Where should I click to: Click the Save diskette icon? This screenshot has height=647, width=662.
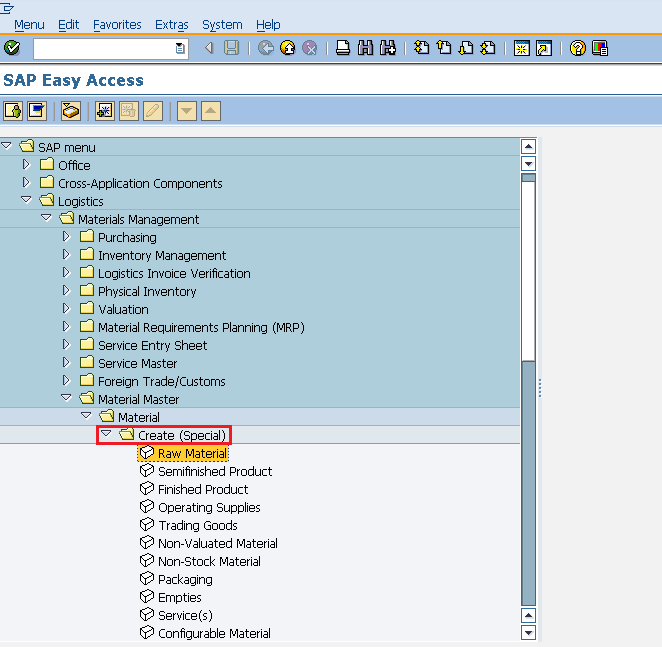point(231,48)
